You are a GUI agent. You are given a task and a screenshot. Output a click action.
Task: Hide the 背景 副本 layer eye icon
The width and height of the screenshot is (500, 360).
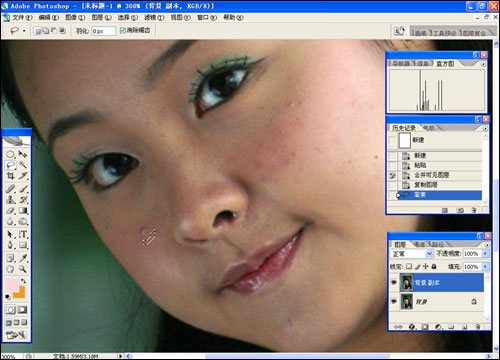(394, 283)
